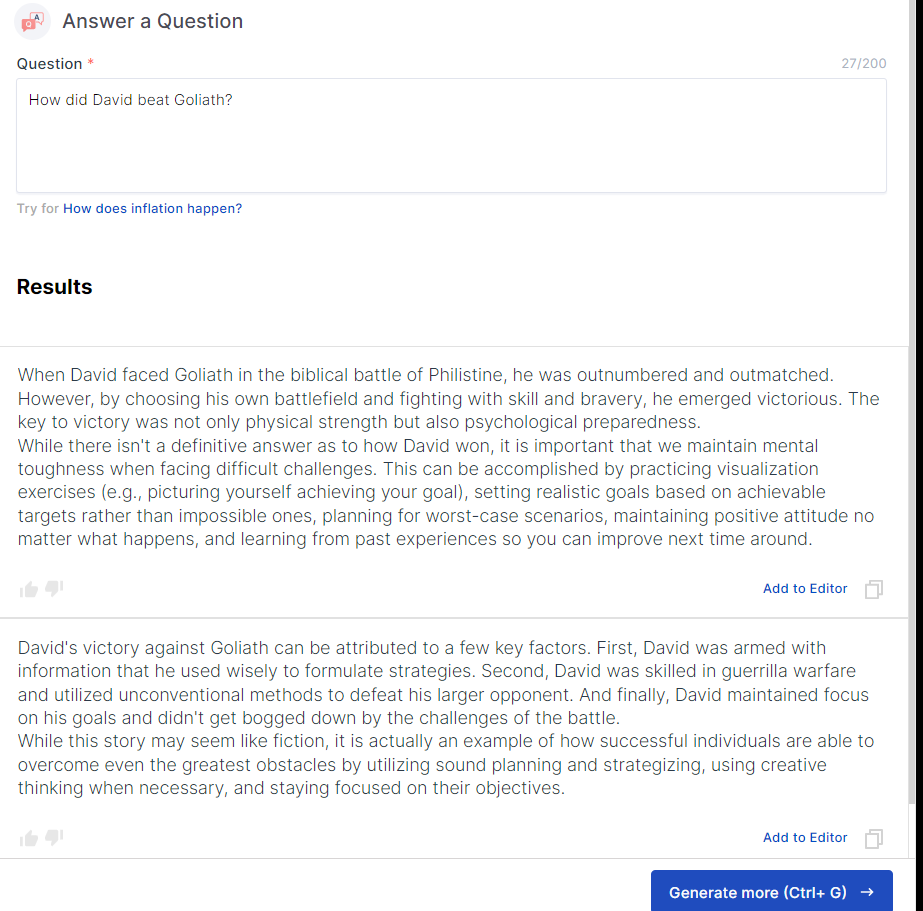The image size is (923, 911).
Task: Focus the Question text field
Action: point(451,135)
